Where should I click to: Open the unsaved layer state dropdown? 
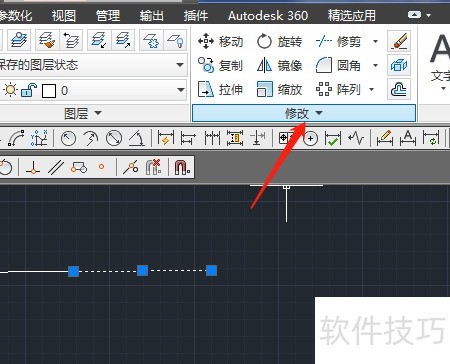pos(180,65)
